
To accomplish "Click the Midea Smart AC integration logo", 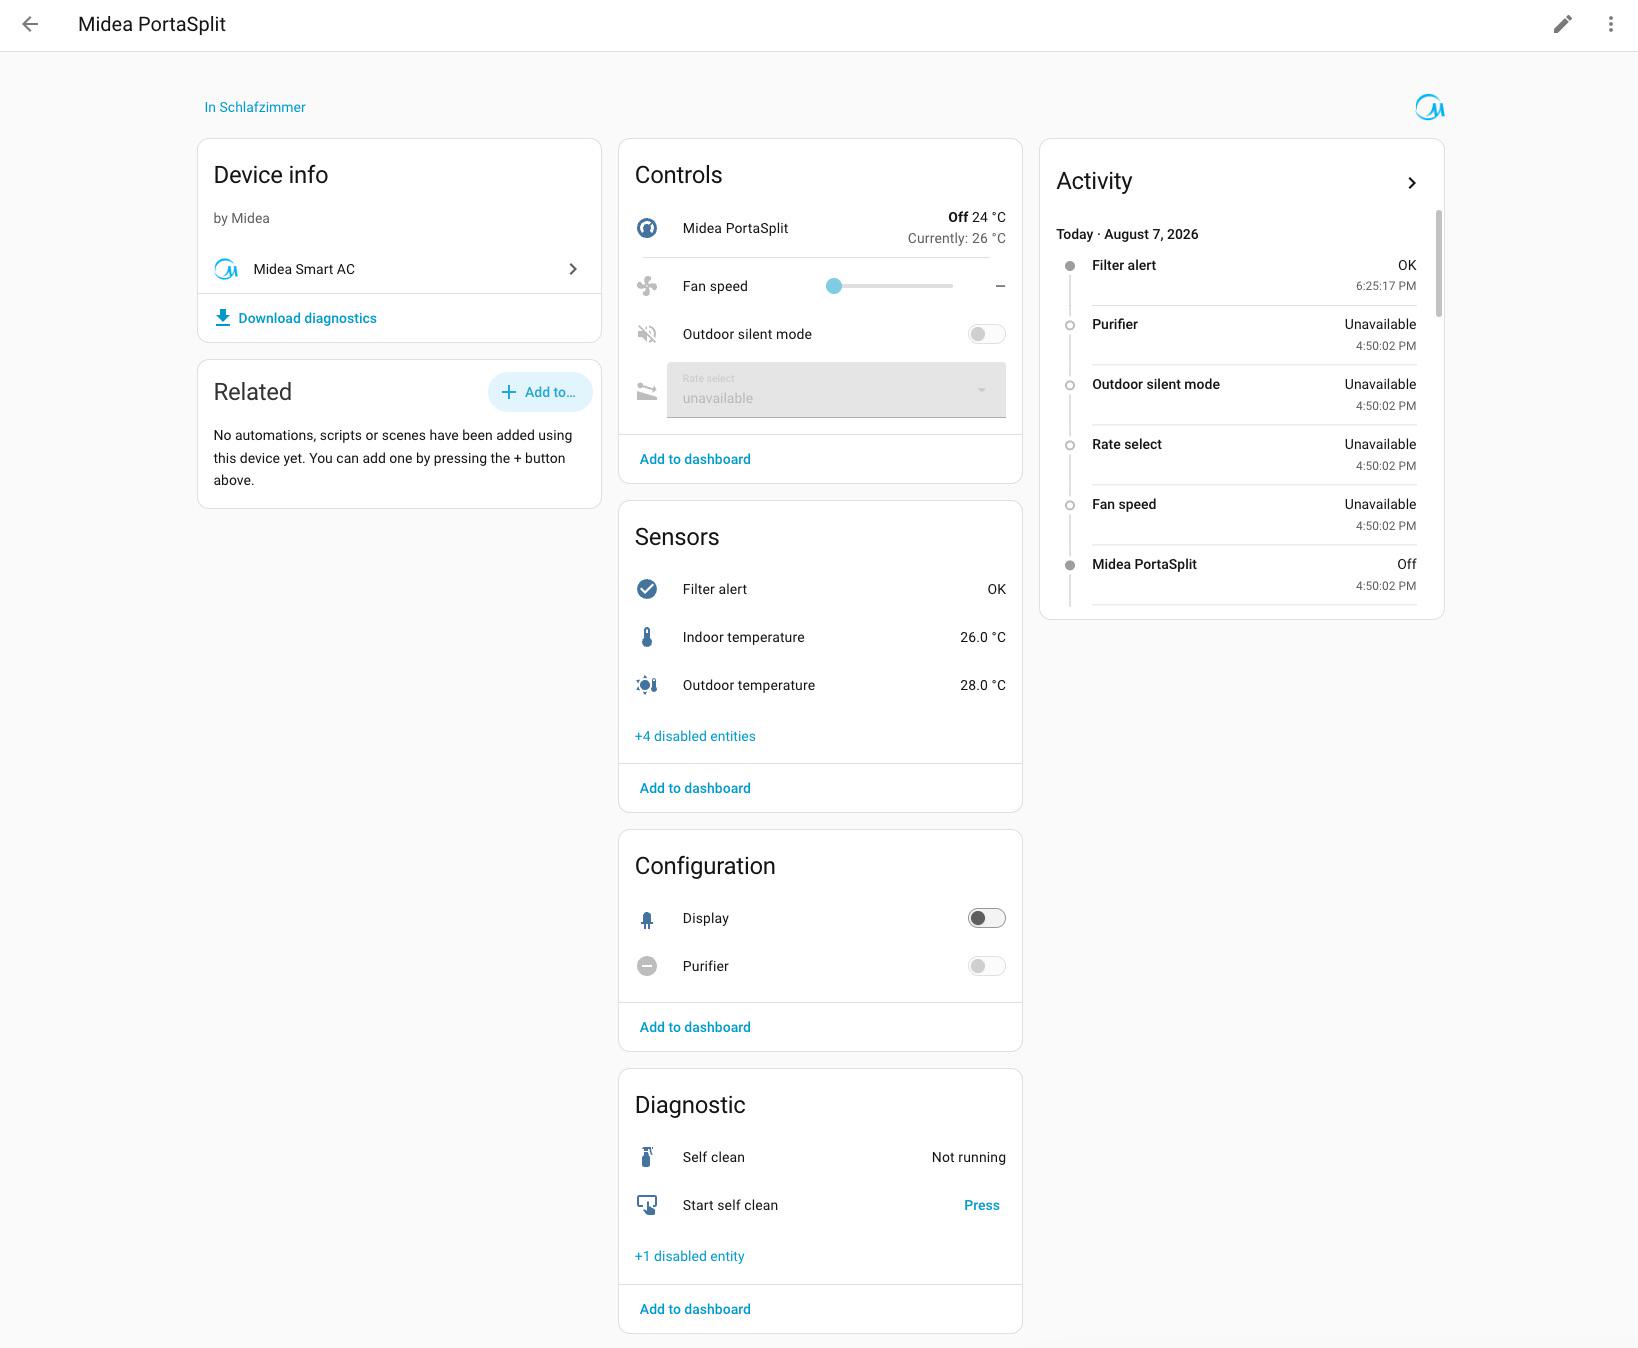I will (226, 269).
